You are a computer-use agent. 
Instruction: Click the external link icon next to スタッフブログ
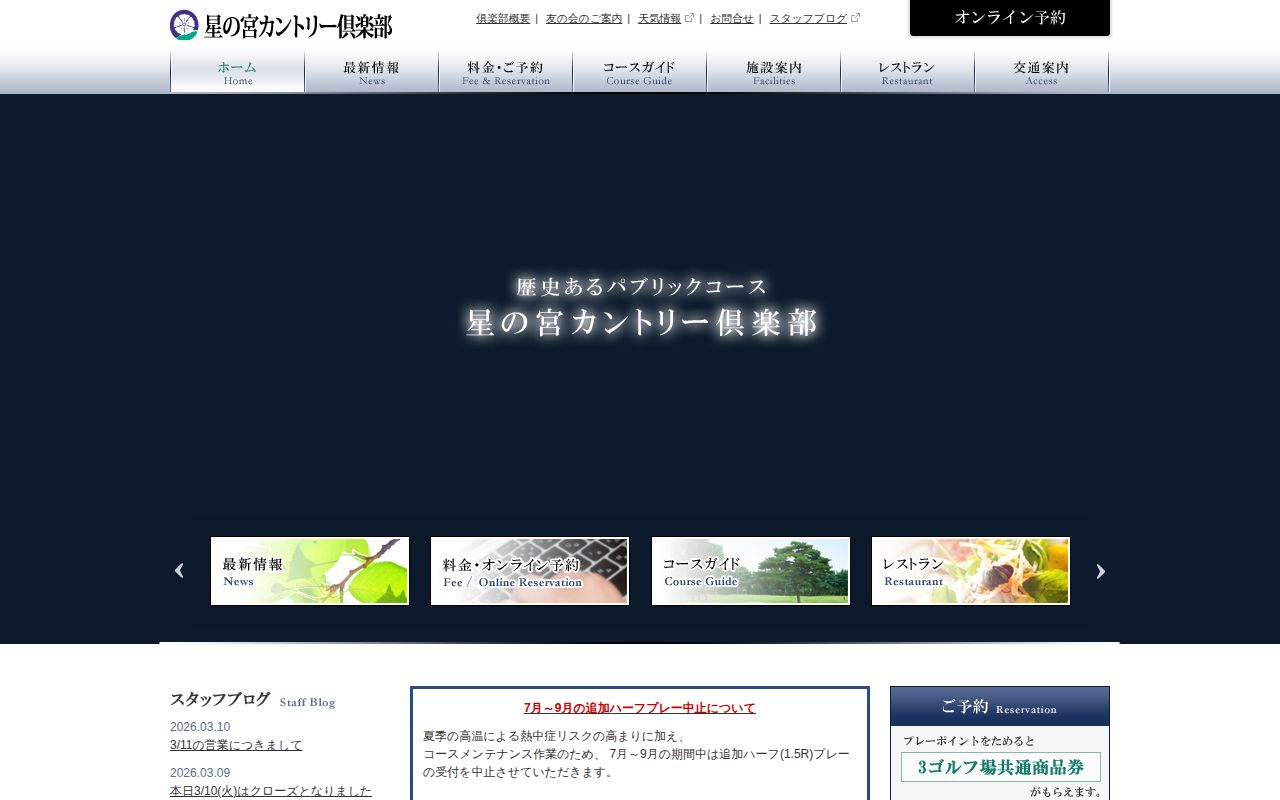tap(855, 18)
